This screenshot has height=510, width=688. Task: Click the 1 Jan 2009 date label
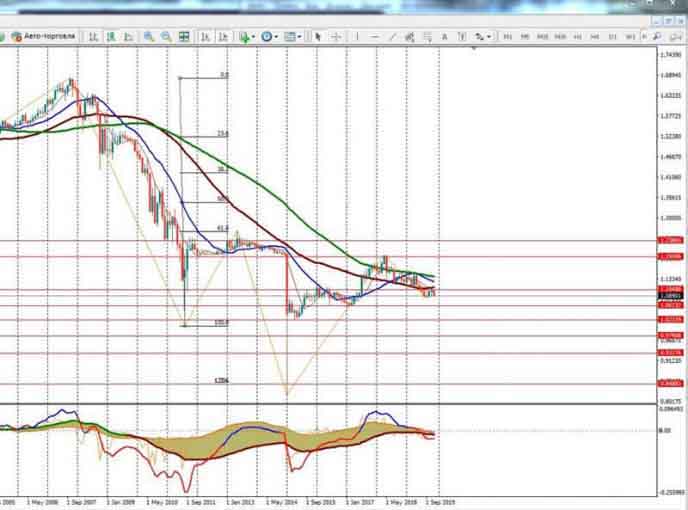click(121, 501)
